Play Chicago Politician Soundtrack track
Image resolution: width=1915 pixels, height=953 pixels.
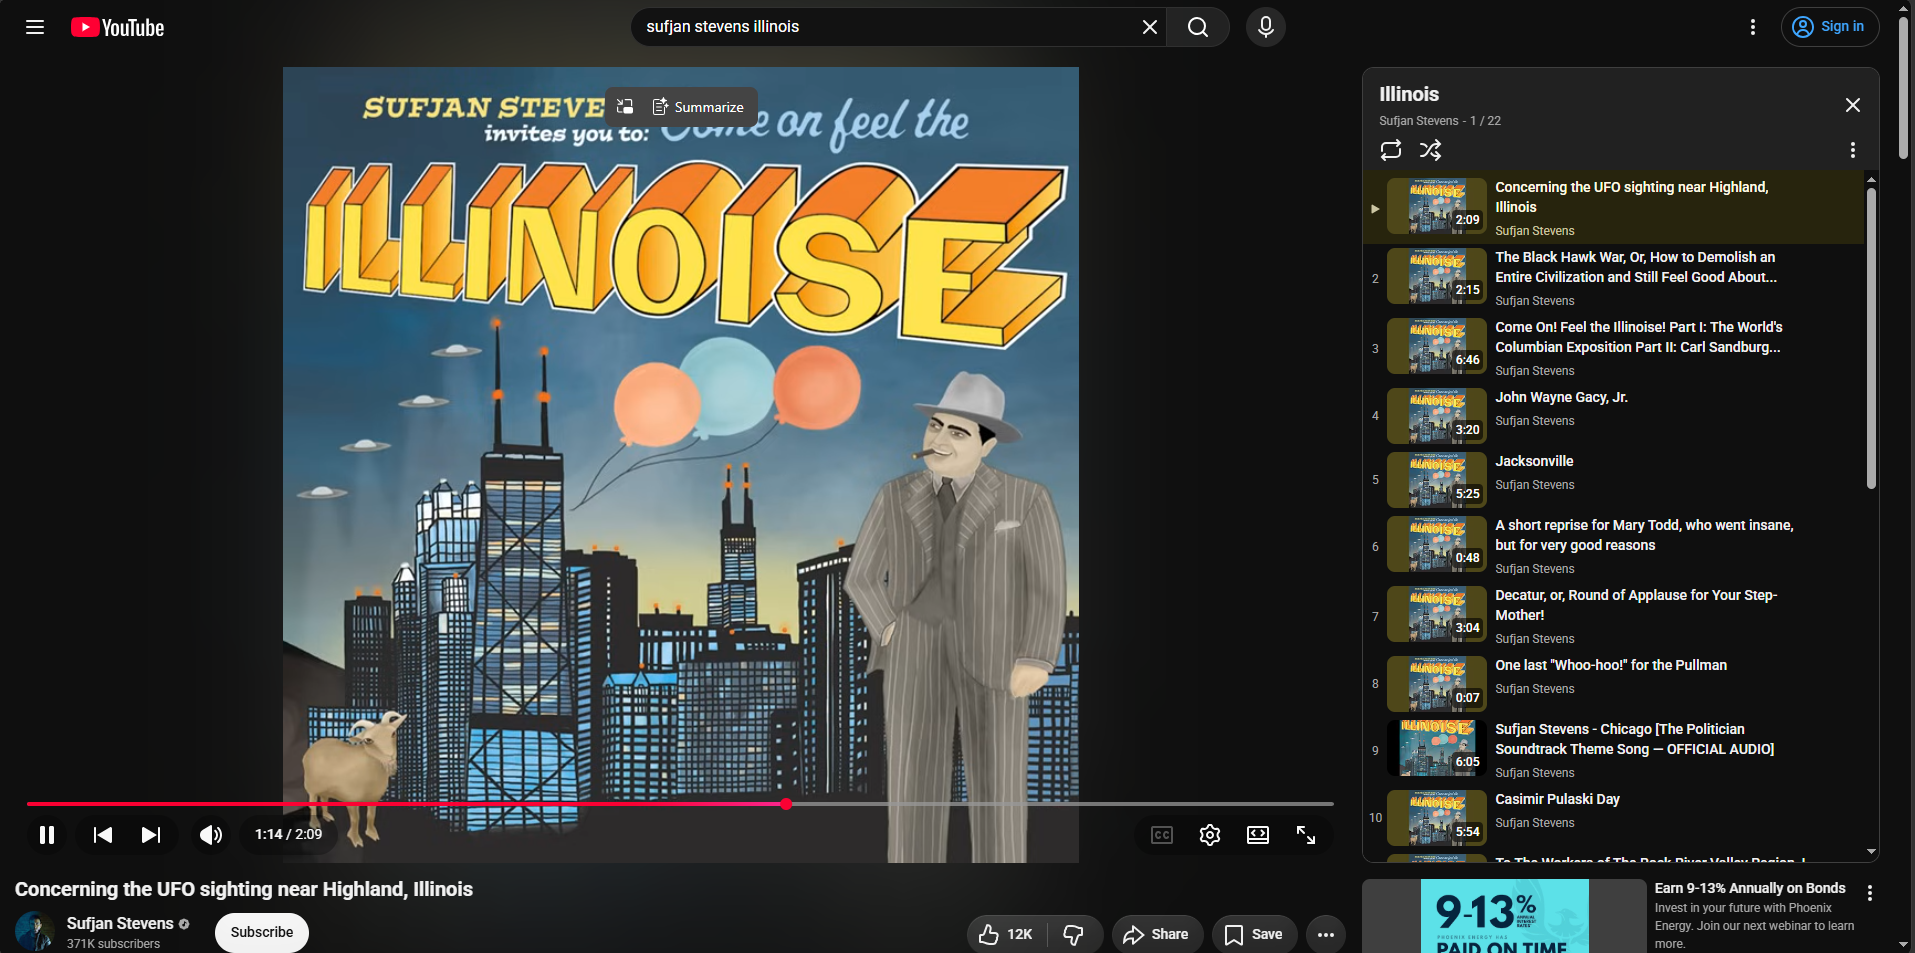click(1613, 750)
